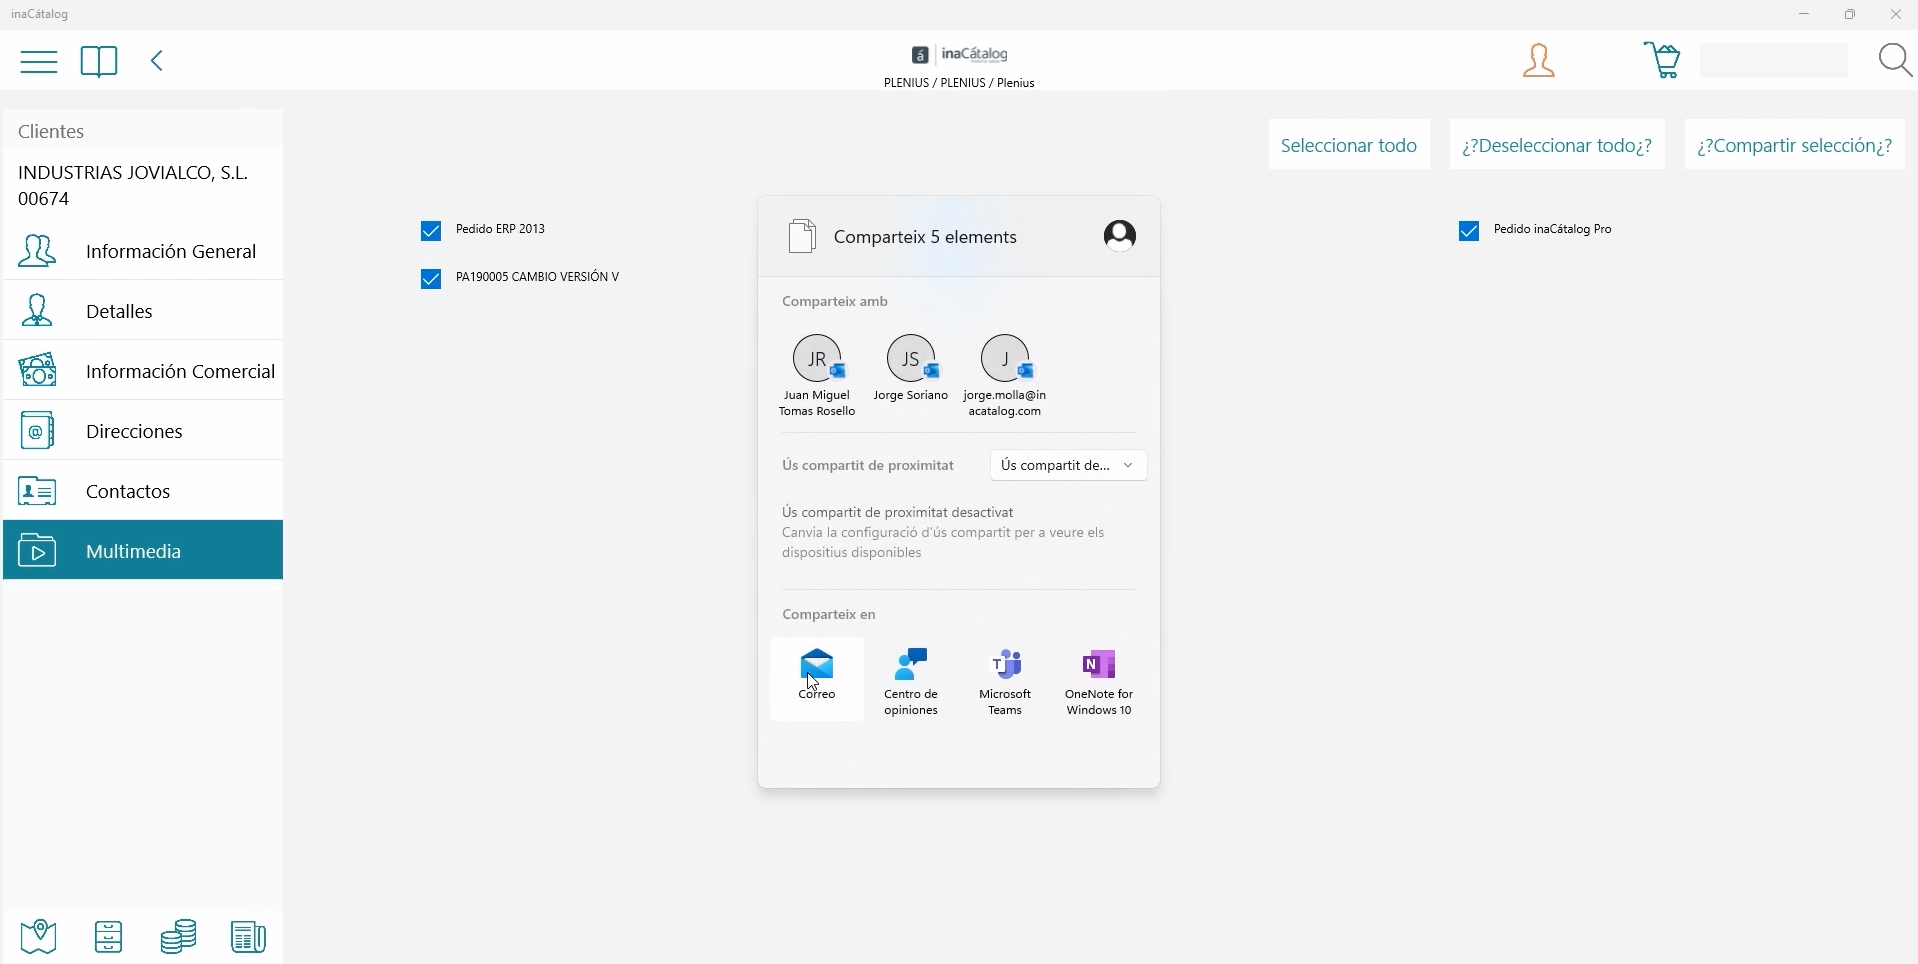Open the Contactos section

[143, 491]
